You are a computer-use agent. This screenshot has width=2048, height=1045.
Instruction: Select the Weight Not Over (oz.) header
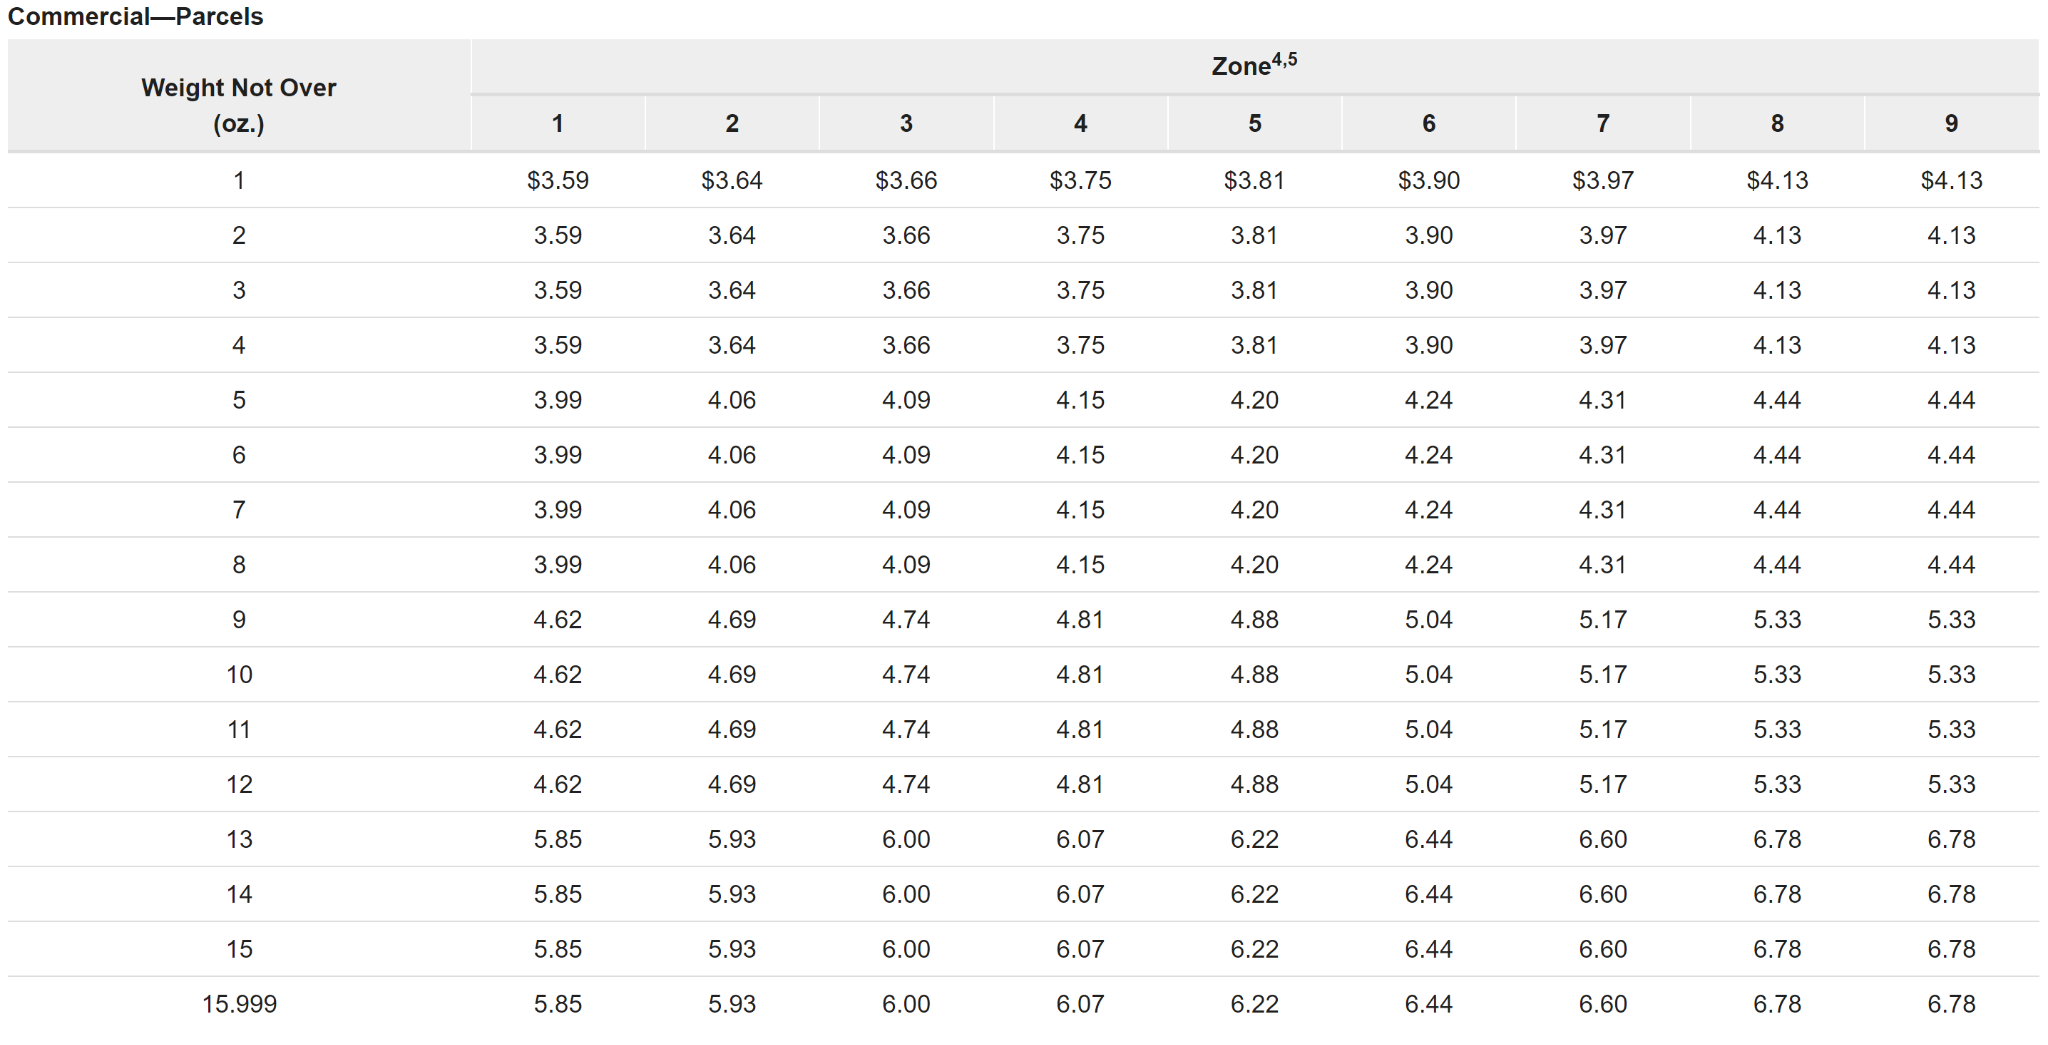(239, 105)
